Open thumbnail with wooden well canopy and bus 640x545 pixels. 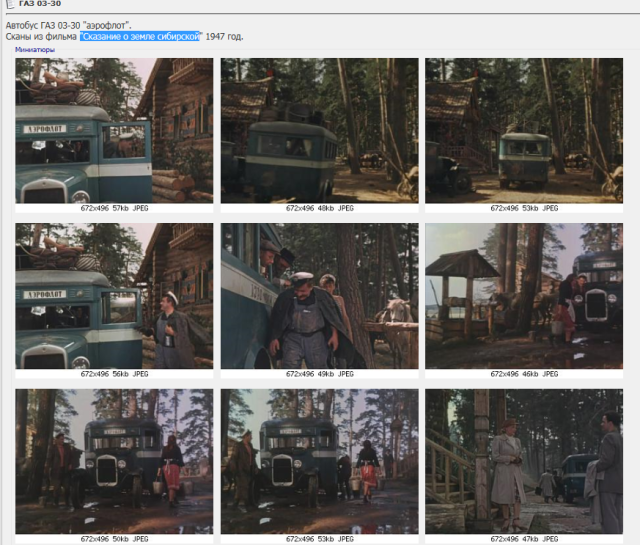[524, 296]
